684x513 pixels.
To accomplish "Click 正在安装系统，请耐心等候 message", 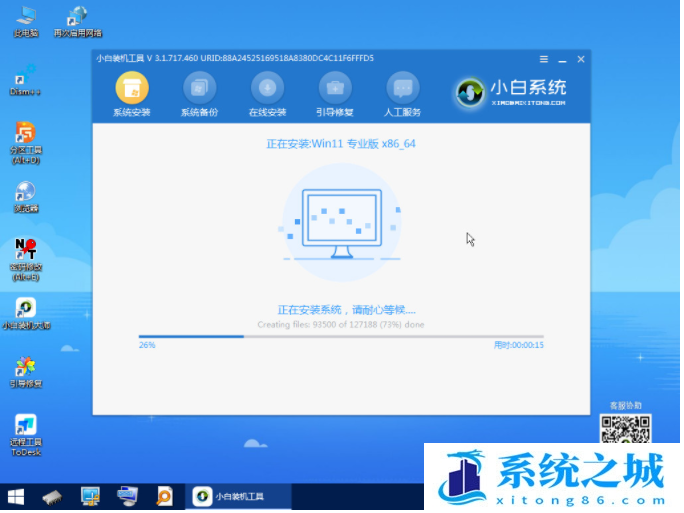I will click(346, 310).
